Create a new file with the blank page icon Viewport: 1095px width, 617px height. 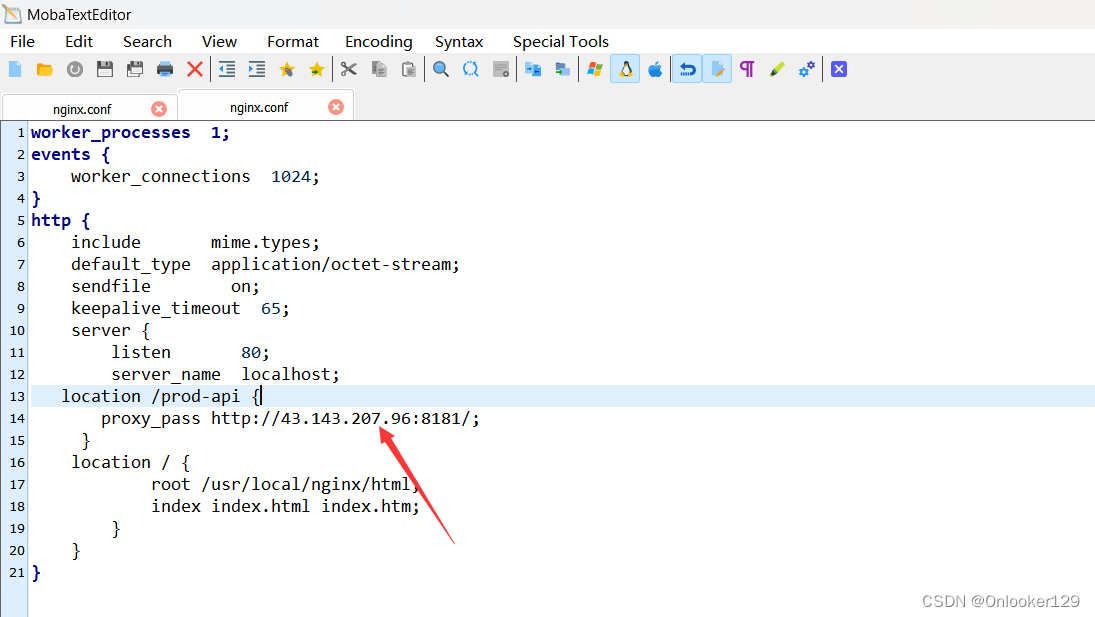click(15, 69)
